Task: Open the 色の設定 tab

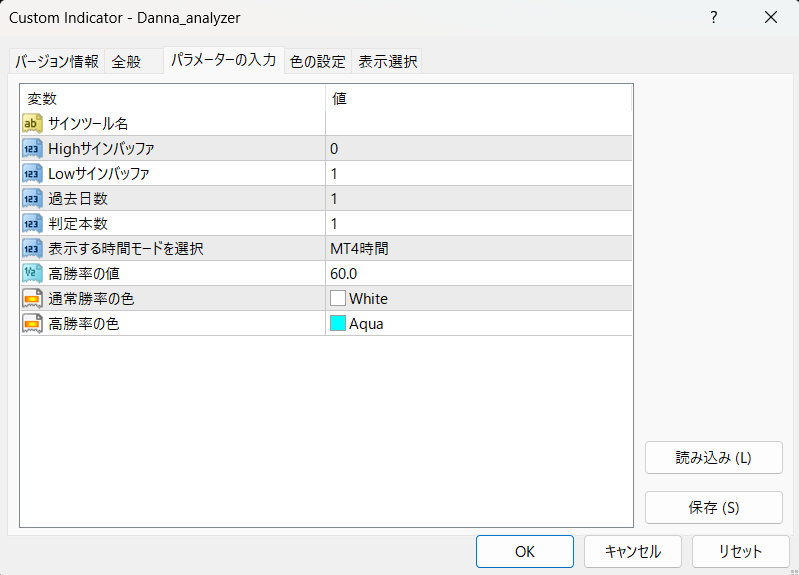Action: (x=317, y=62)
